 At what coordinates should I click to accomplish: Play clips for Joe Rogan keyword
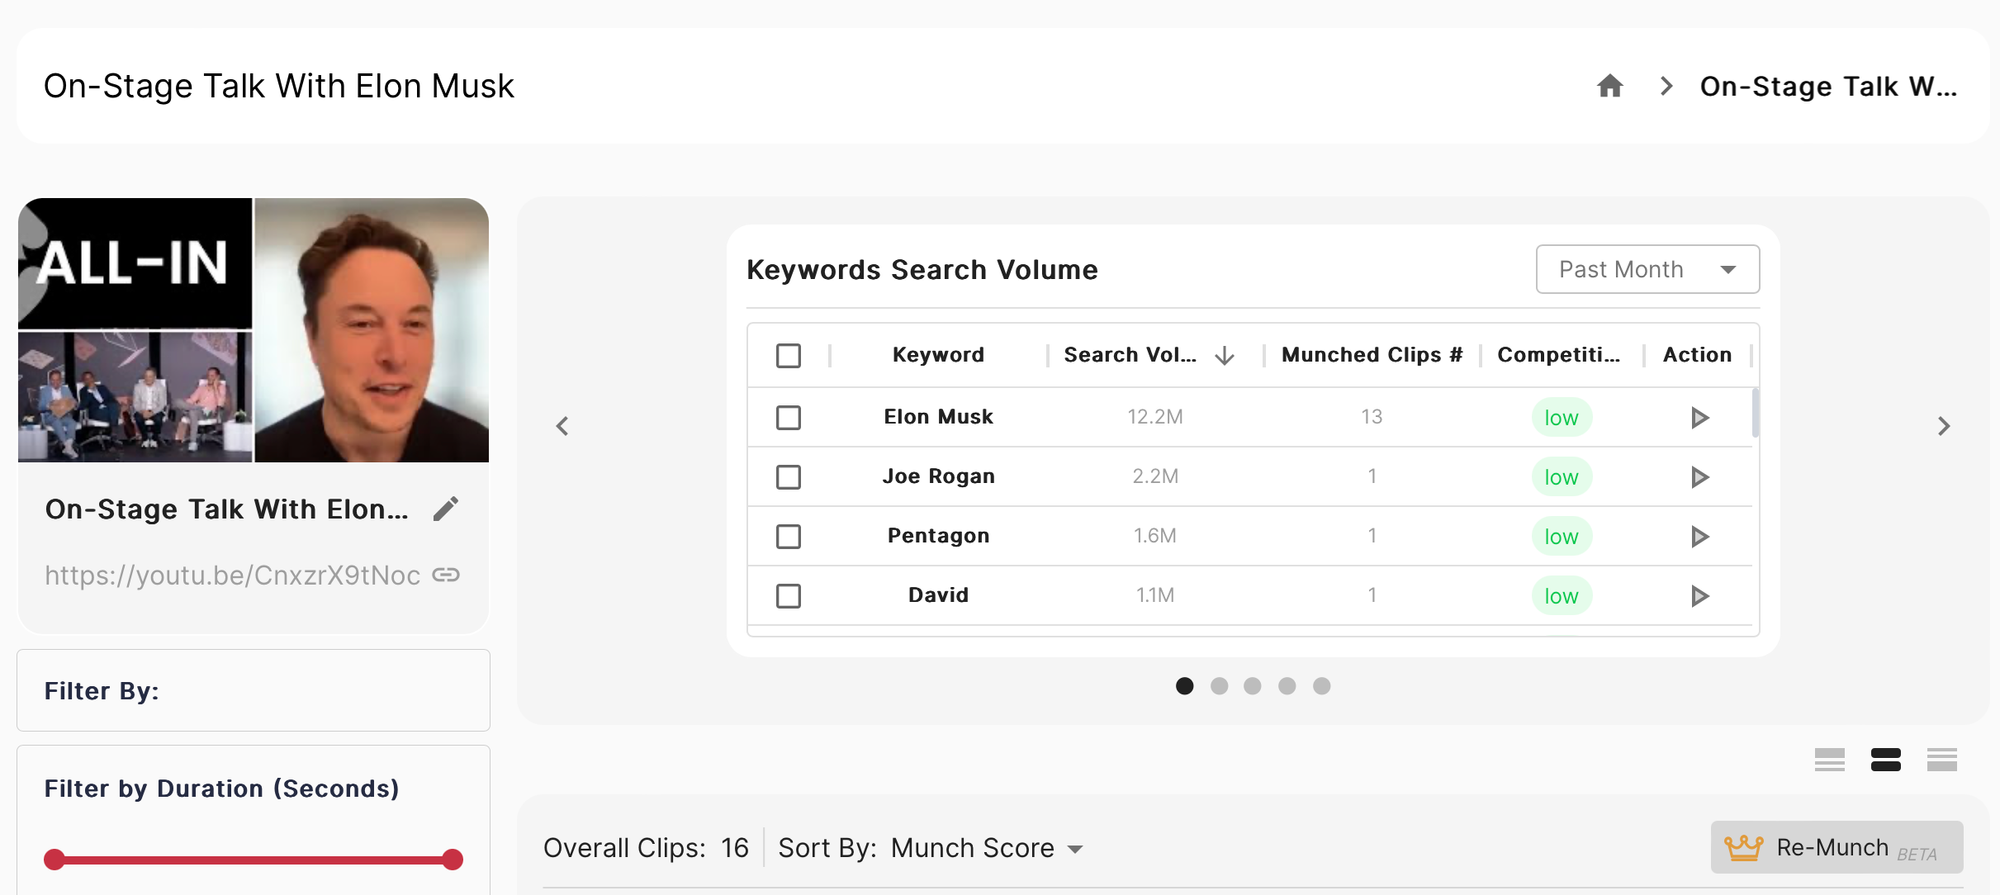point(1699,477)
